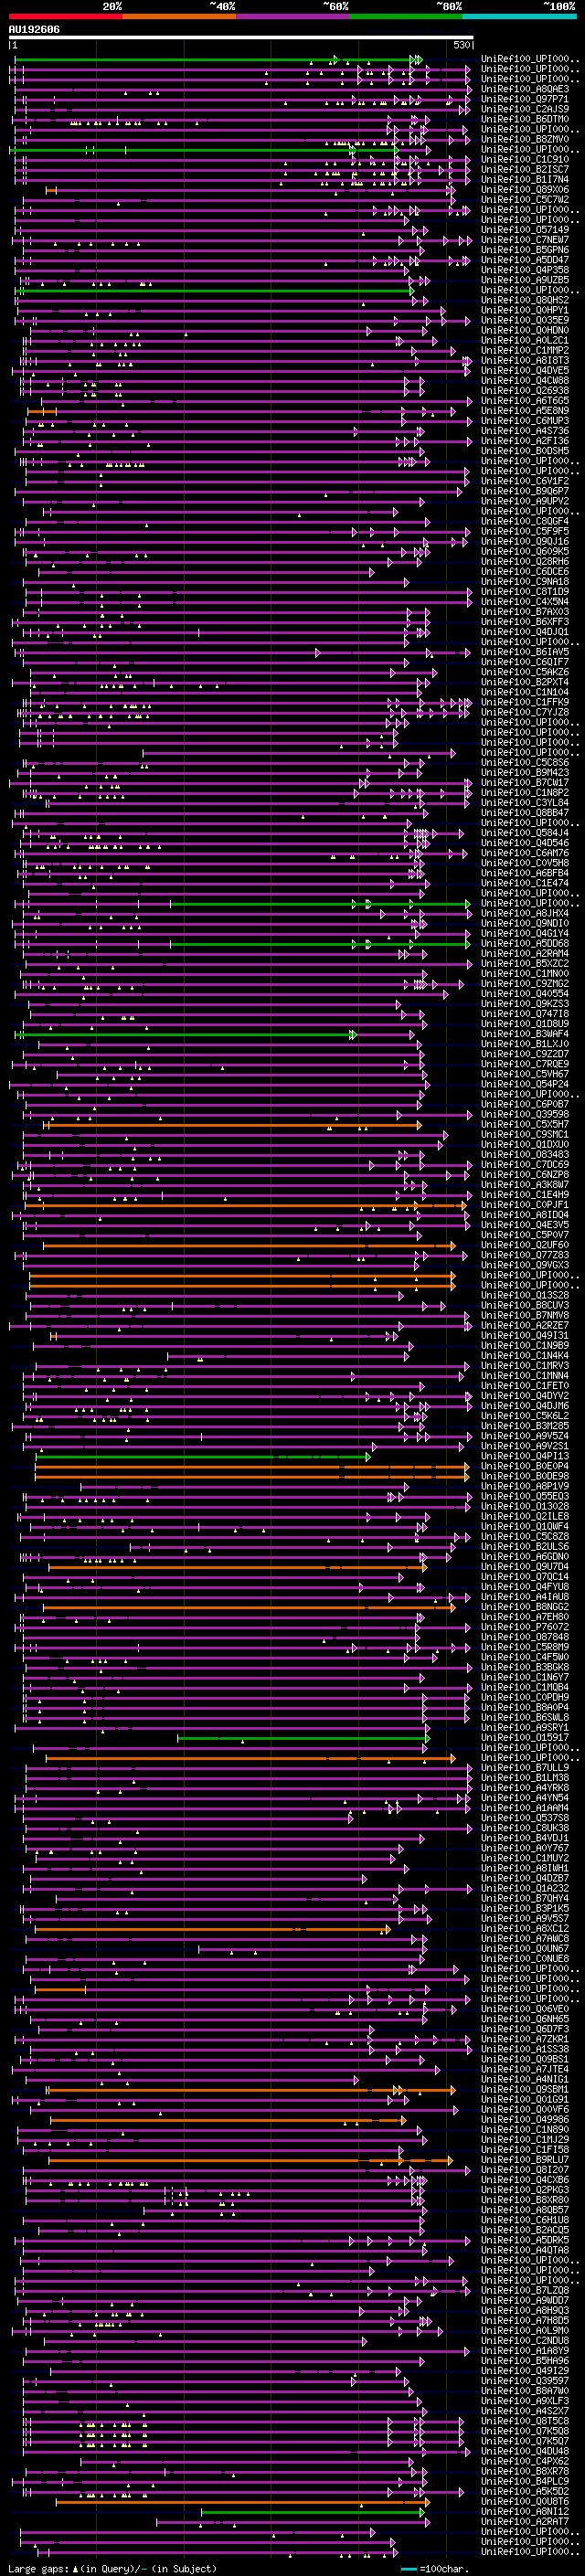Select hit UniRef100_C1N9B9
Image resolution: width=585 pixels, height=2576 pixels.
tap(525, 1345)
